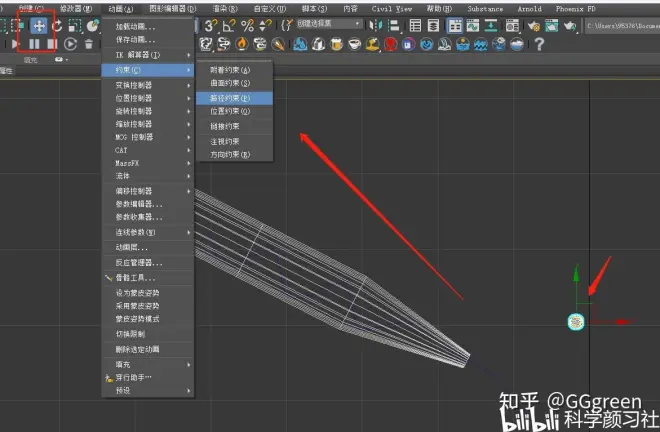Click the Rotate tool icon

coord(57,25)
